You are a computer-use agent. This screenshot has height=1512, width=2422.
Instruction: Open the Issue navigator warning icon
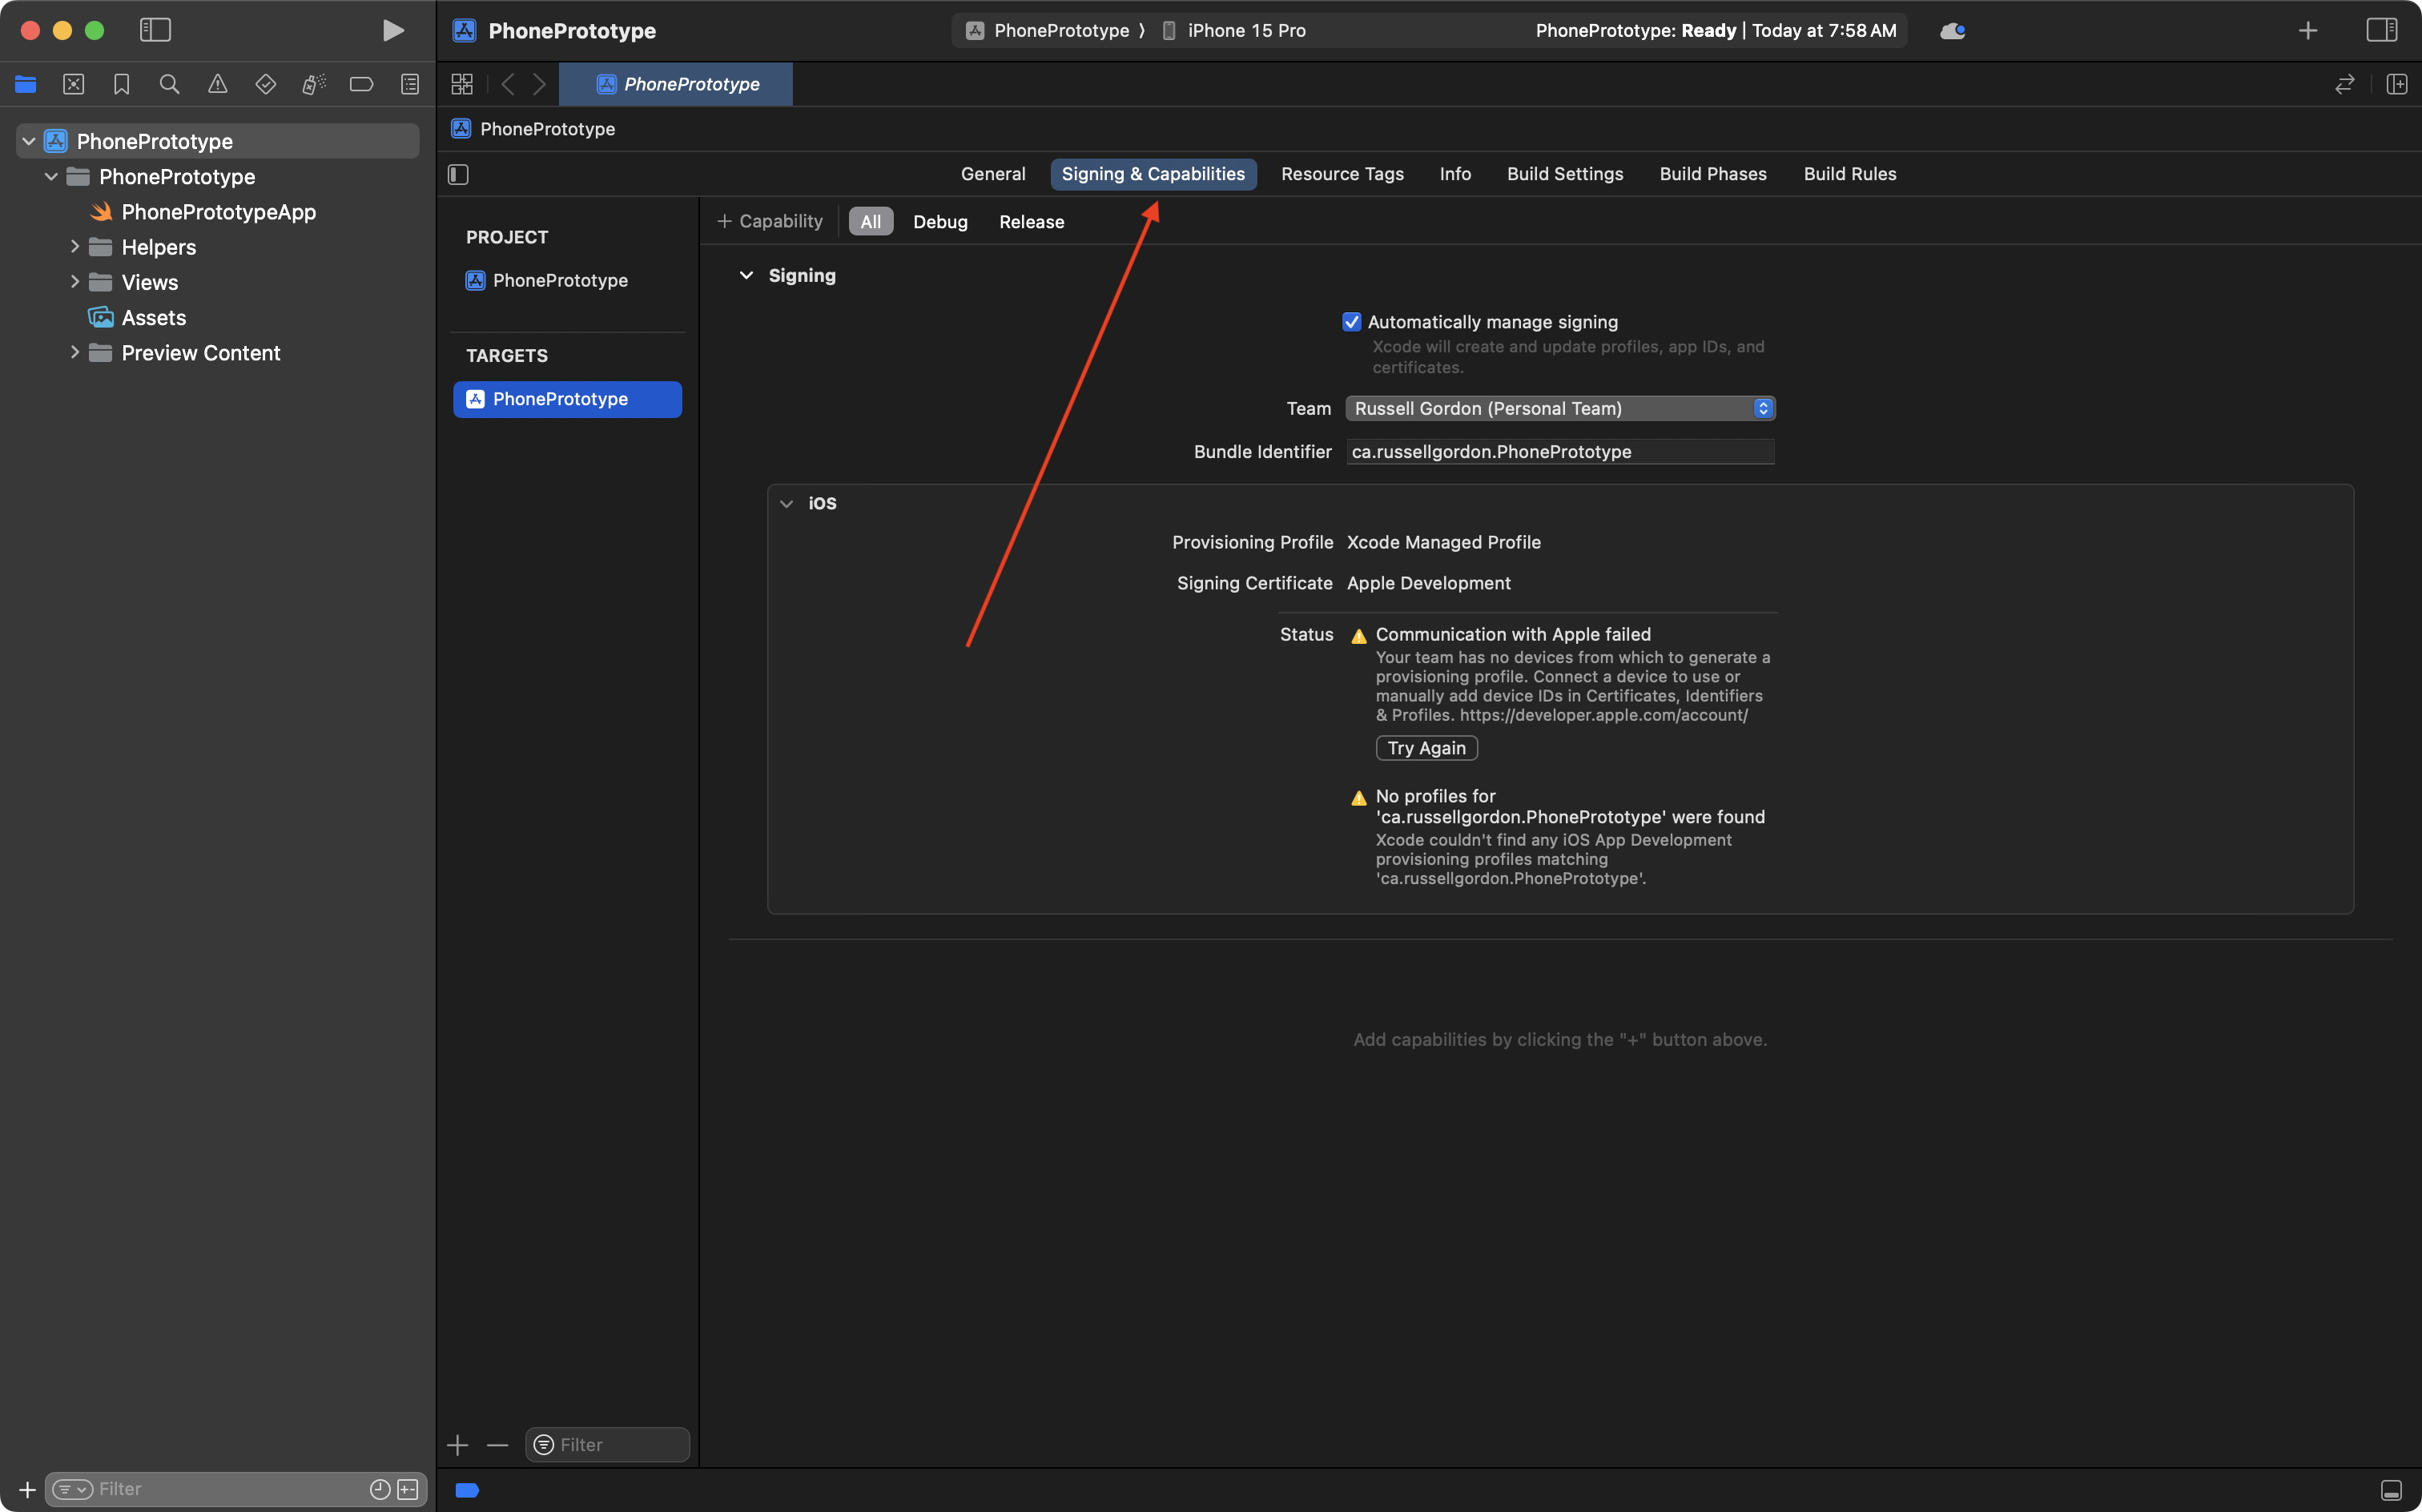click(217, 84)
